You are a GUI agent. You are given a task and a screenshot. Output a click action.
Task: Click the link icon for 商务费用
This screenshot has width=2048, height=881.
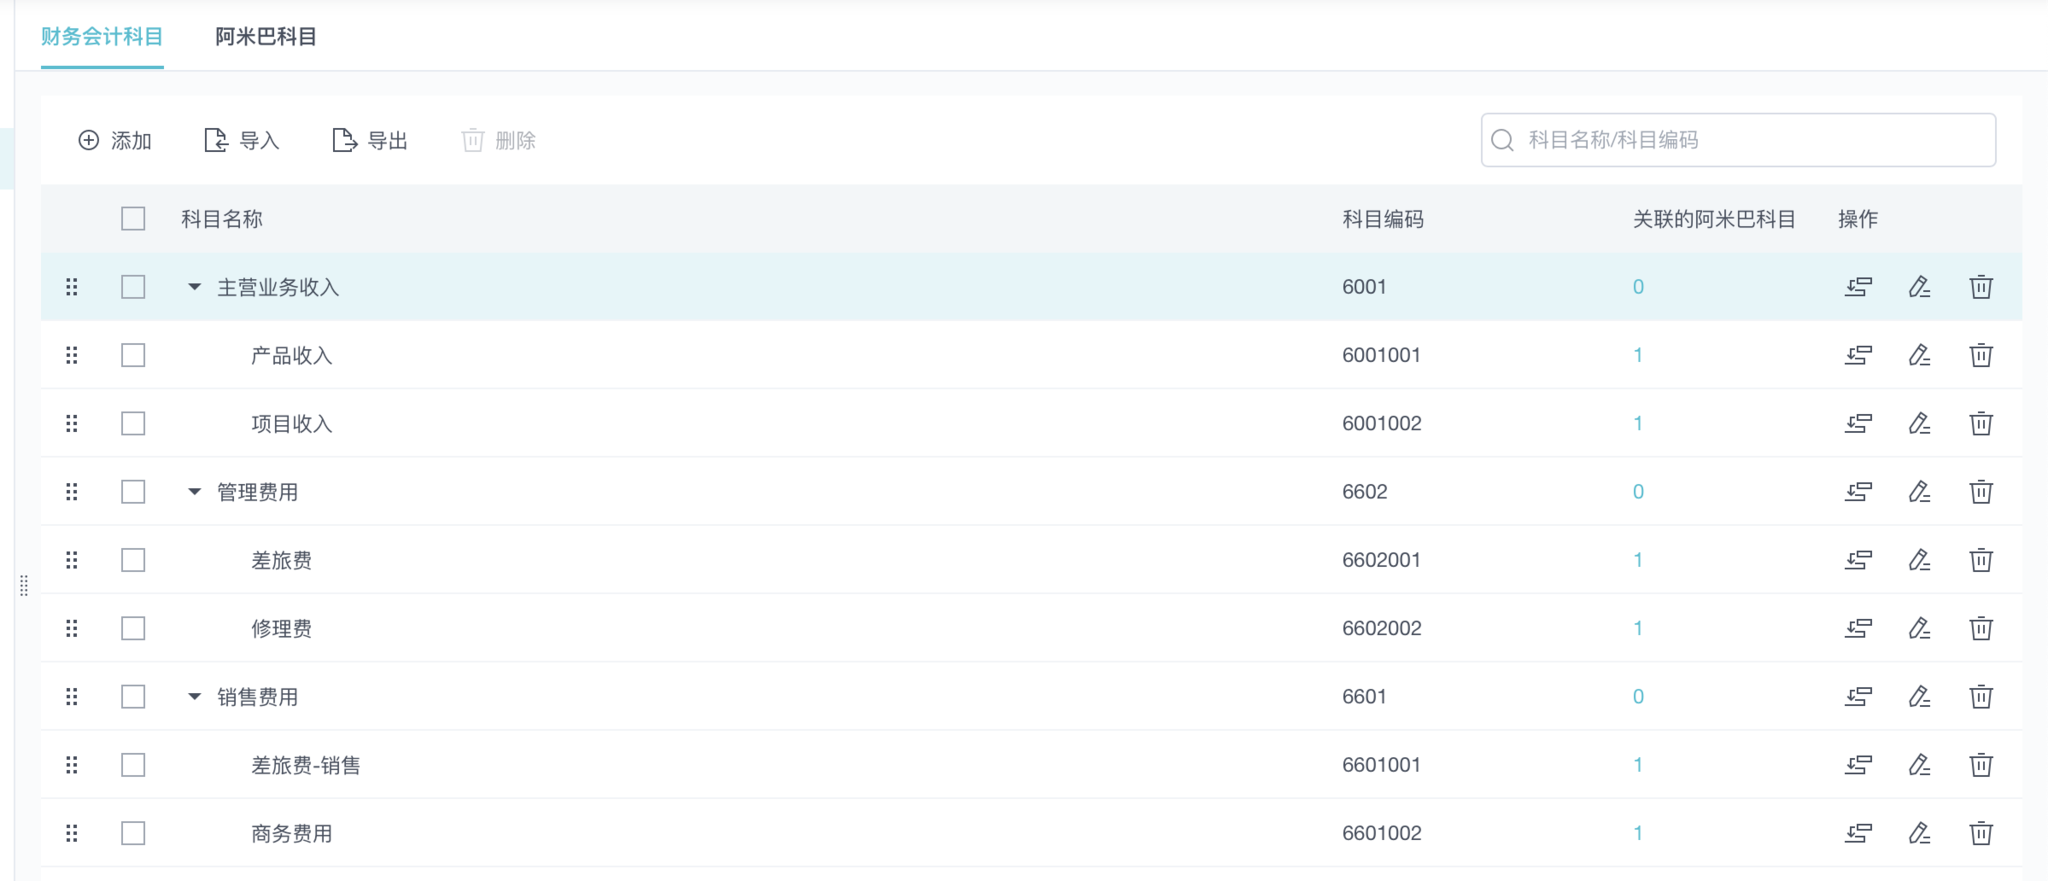(x=1858, y=833)
